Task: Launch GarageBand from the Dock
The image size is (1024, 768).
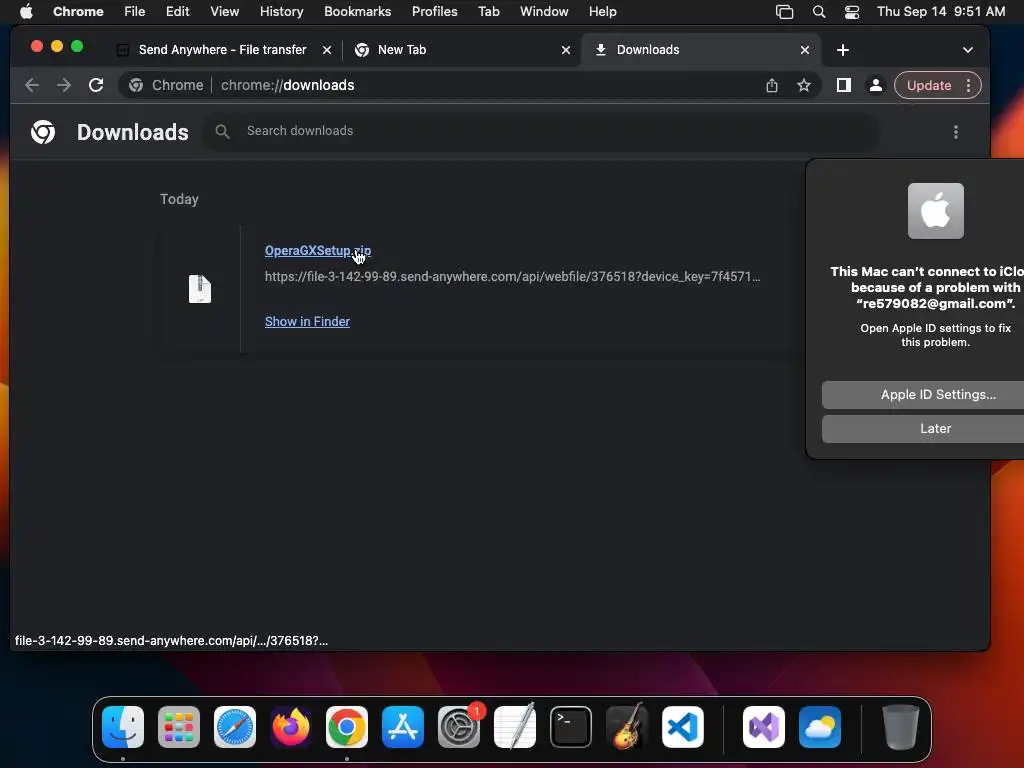Action: tap(627, 727)
